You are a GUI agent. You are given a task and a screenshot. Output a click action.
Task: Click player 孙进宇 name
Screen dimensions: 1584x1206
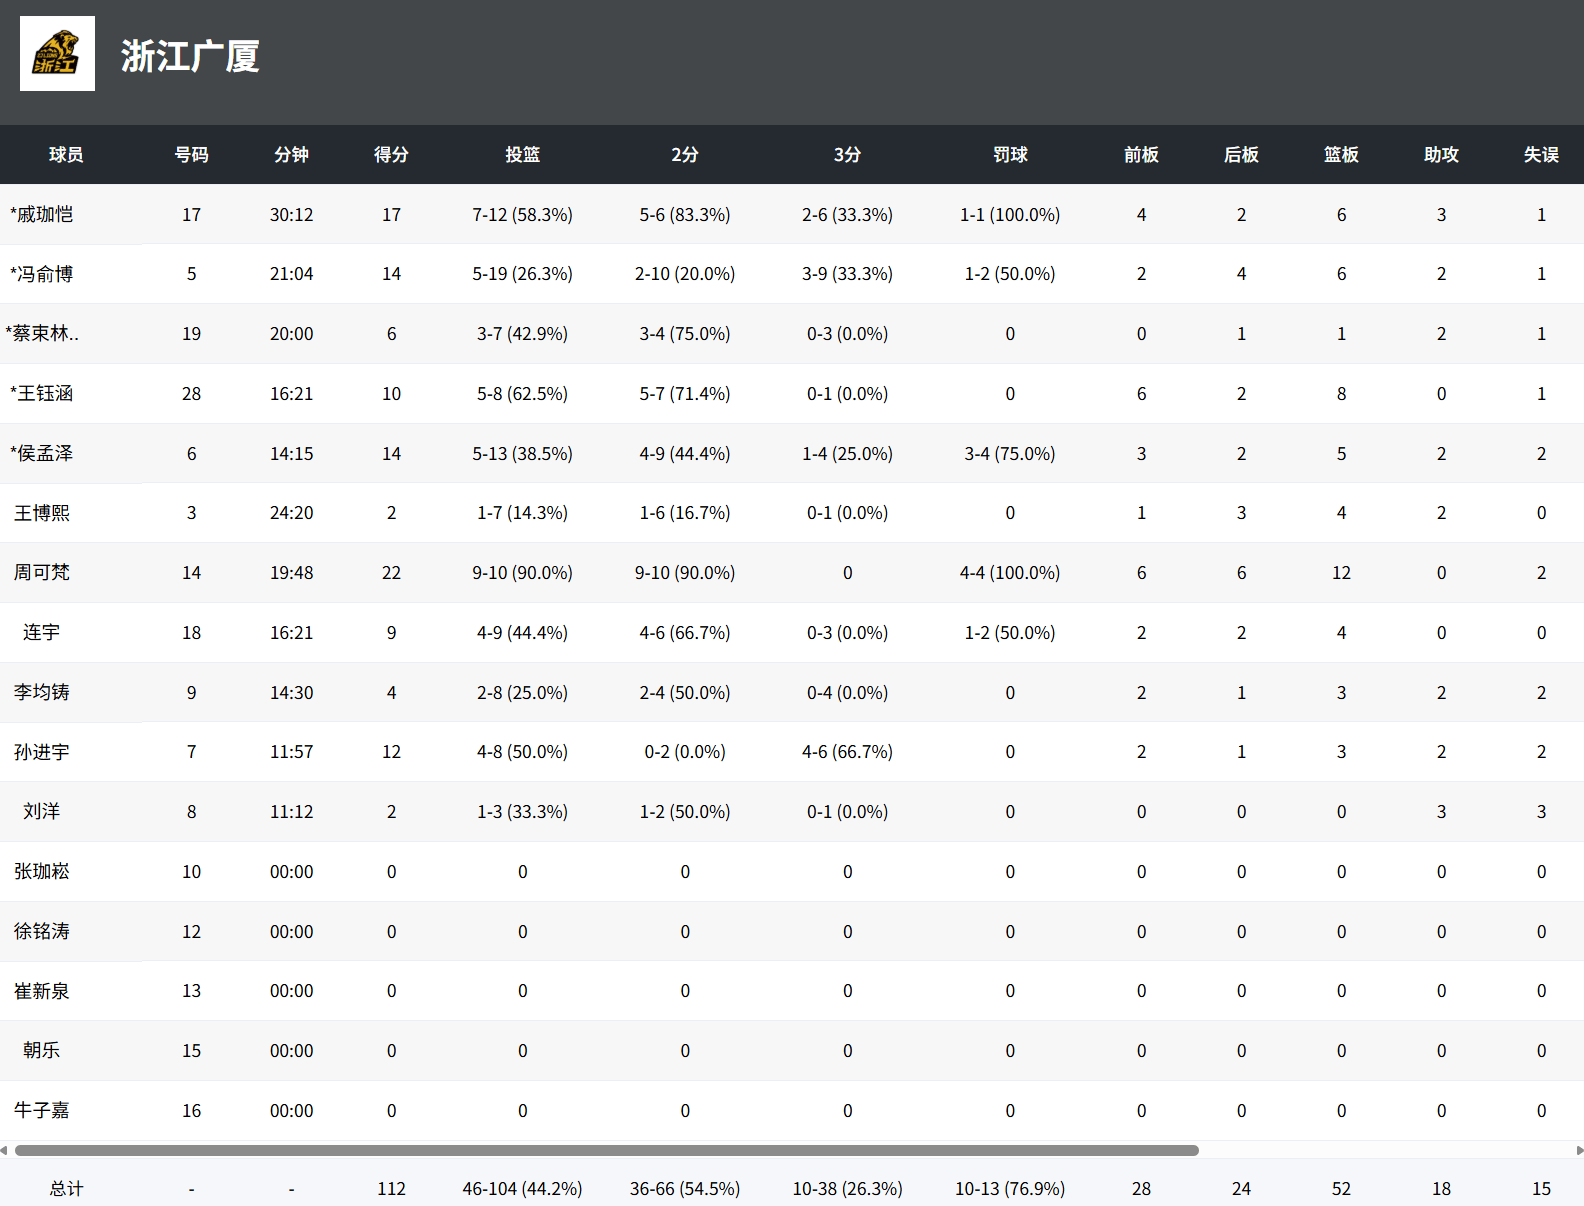click(x=42, y=752)
